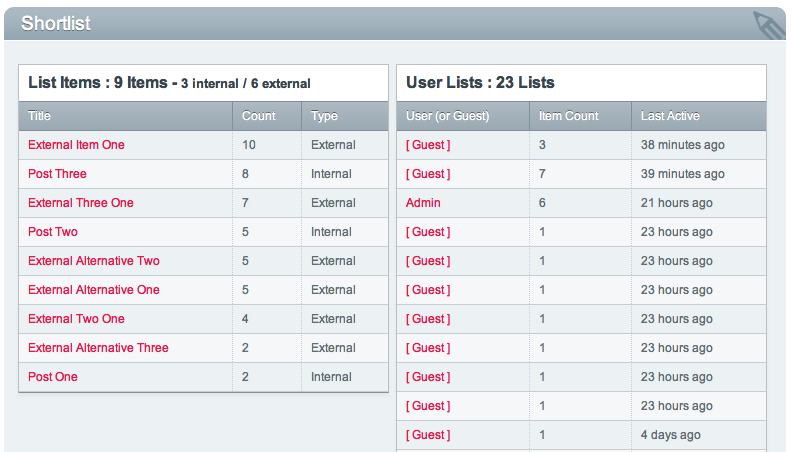Click External Alternative Two link
Screen dimensions: 792x452
click(x=94, y=261)
